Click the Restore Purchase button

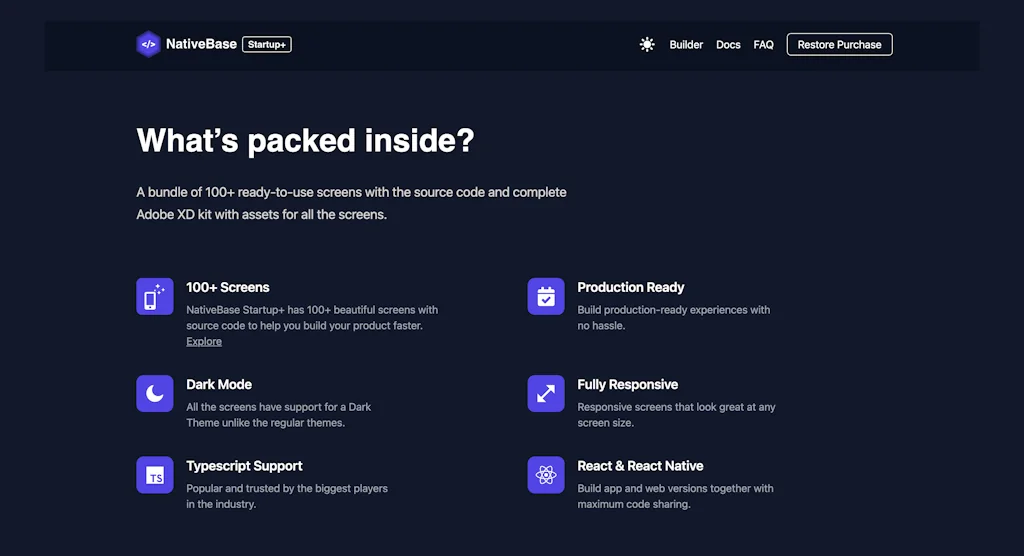[839, 44]
